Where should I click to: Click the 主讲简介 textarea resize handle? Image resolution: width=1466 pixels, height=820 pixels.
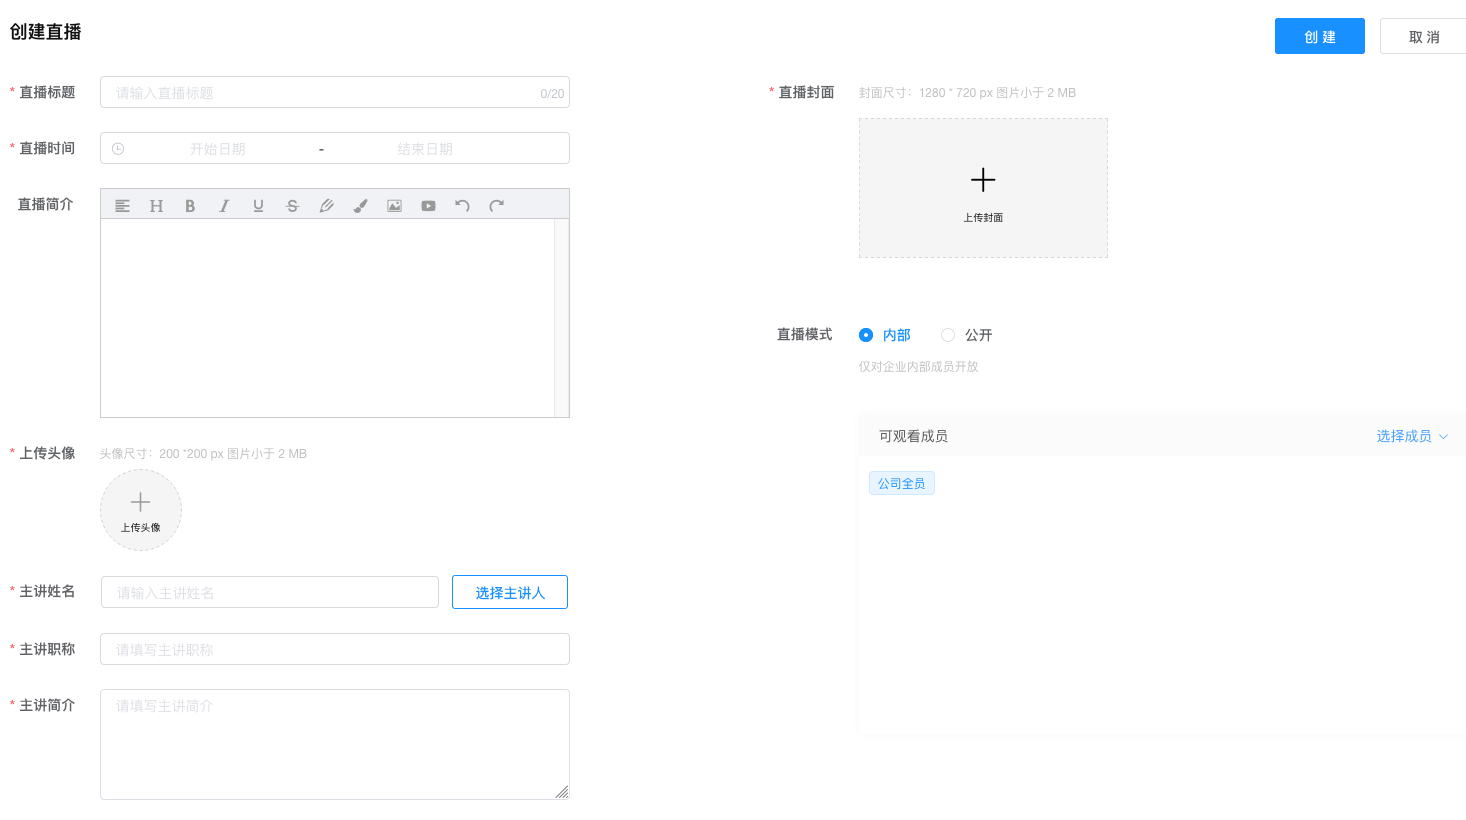tap(562, 792)
